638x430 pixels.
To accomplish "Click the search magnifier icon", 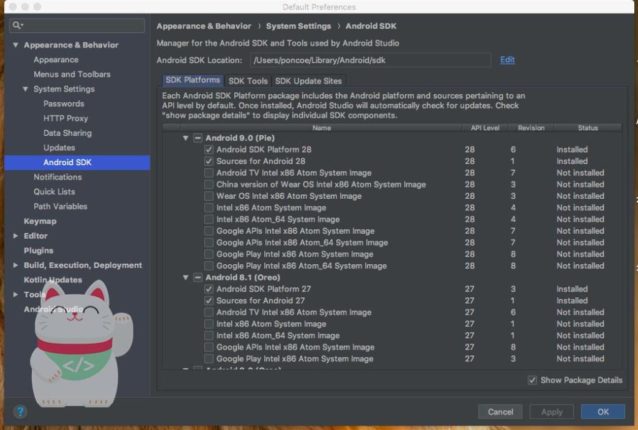I will point(19,24).
